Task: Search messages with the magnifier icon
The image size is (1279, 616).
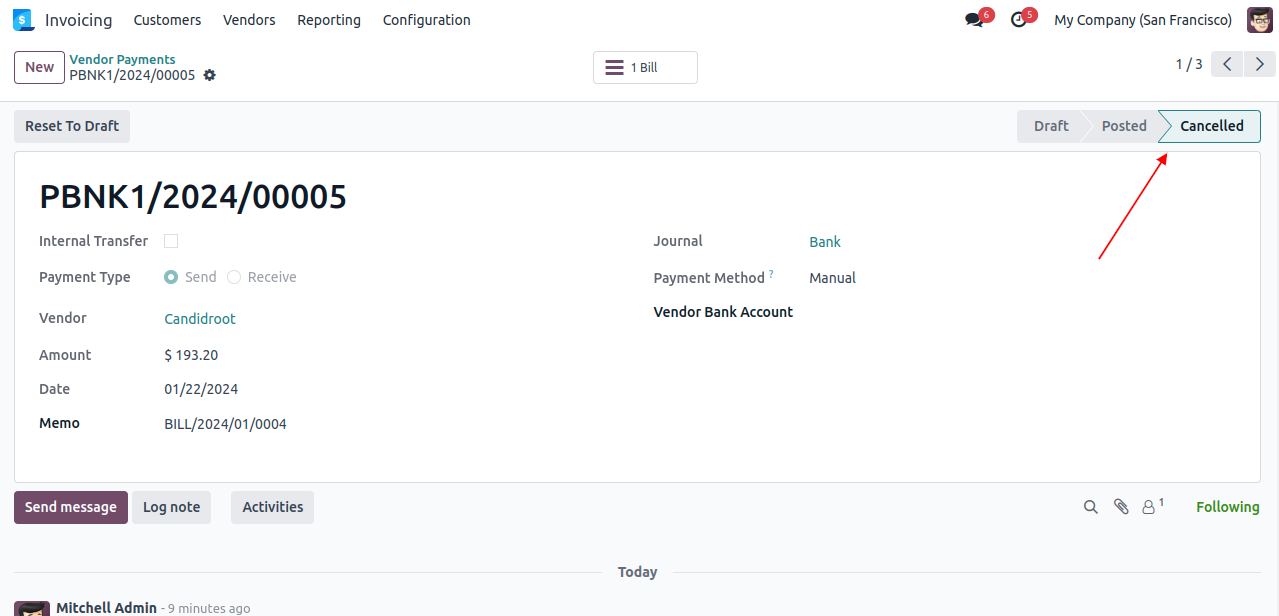Action: [x=1091, y=507]
